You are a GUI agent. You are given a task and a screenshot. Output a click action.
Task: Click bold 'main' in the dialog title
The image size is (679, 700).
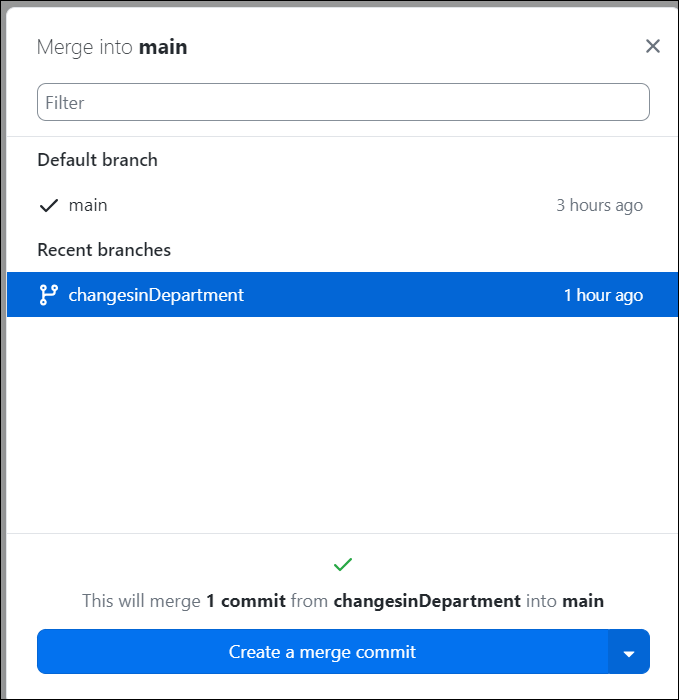pos(163,47)
